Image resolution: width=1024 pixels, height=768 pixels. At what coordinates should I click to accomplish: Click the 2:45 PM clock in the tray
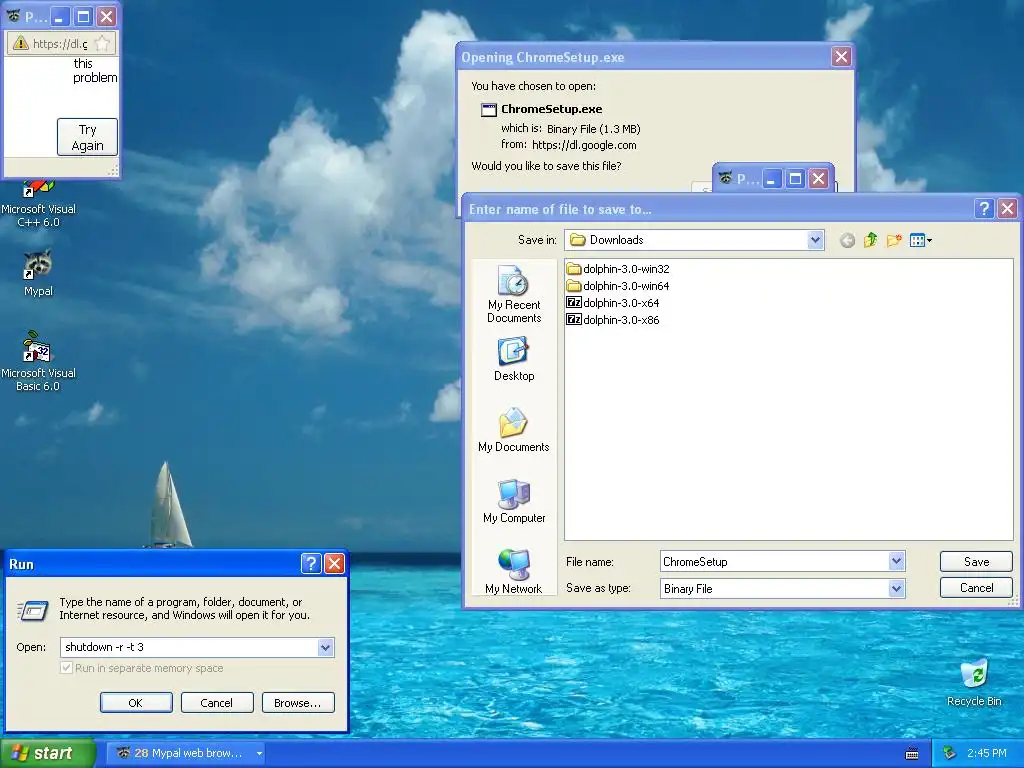[x=987, y=754]
